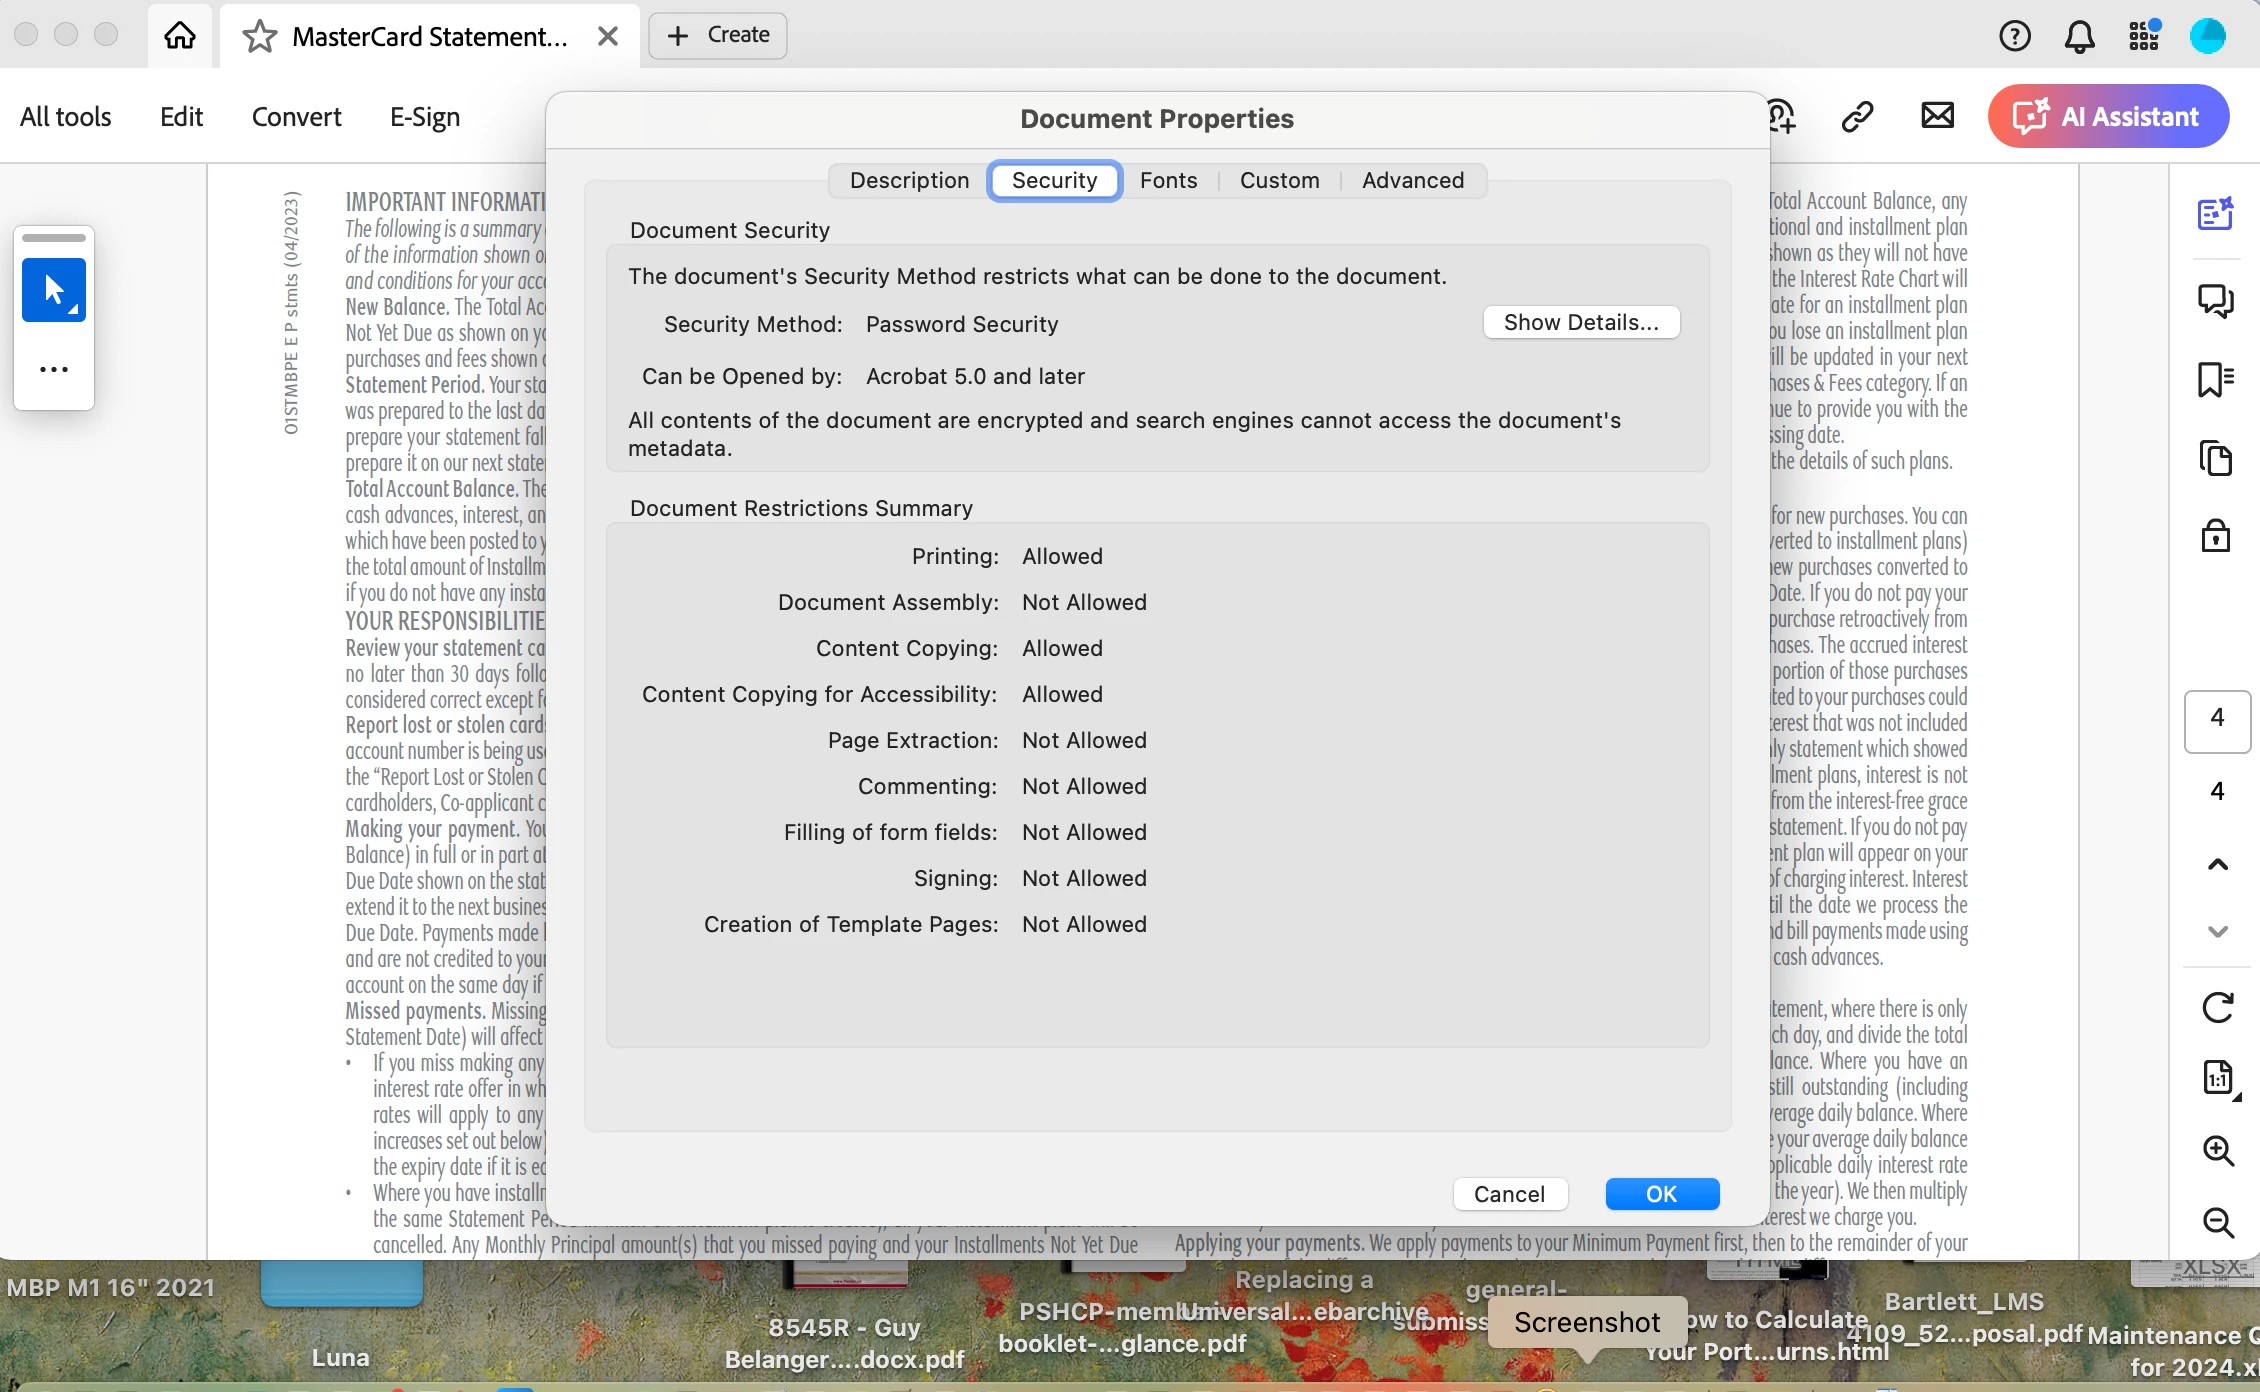Open the fit page display options
This screenshot has height=1392, width=2260.
point(2219,1079)
